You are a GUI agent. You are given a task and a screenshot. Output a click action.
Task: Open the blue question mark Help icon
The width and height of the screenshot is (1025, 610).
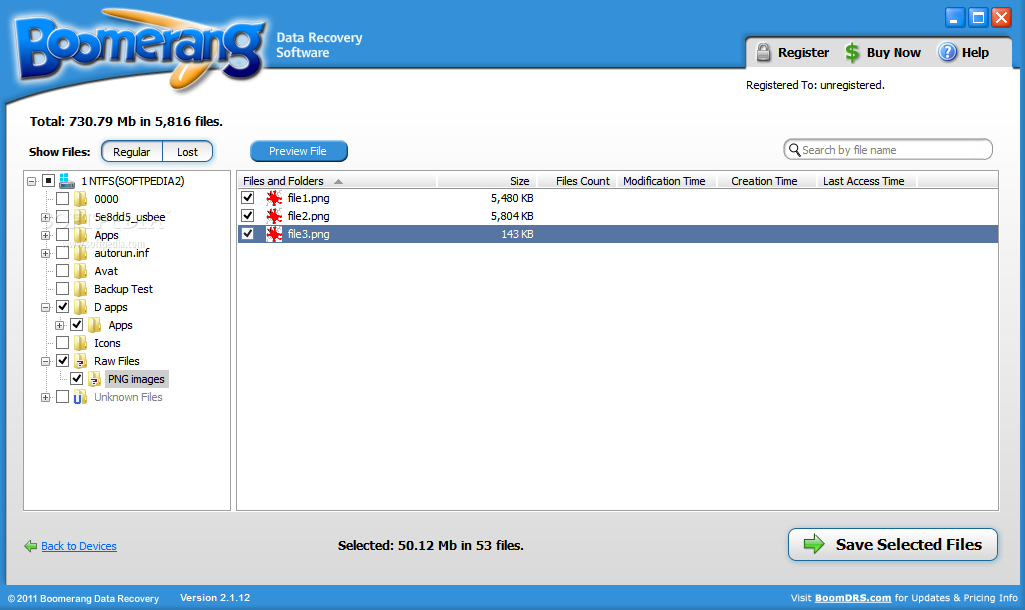(x=947, y=52)
